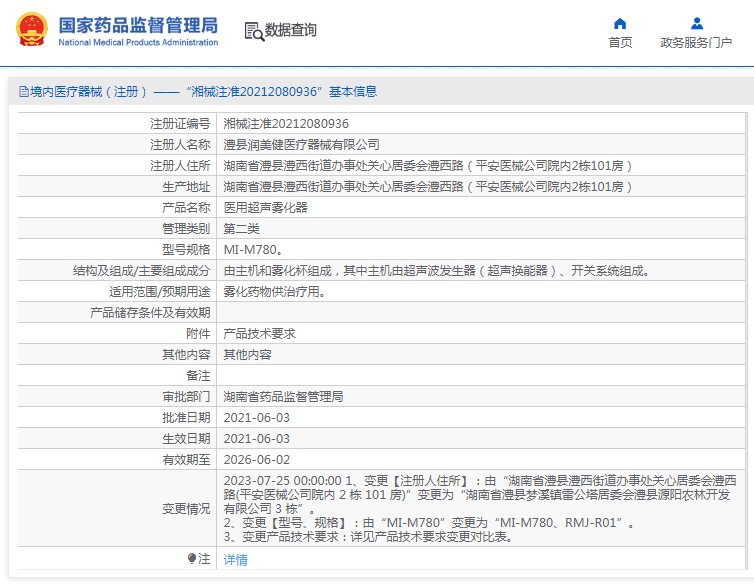The width and height of the screenshot is (754, 584).
Task: Click the 产品储存条件及有效期 label
Action: click(x=151, y=313)
